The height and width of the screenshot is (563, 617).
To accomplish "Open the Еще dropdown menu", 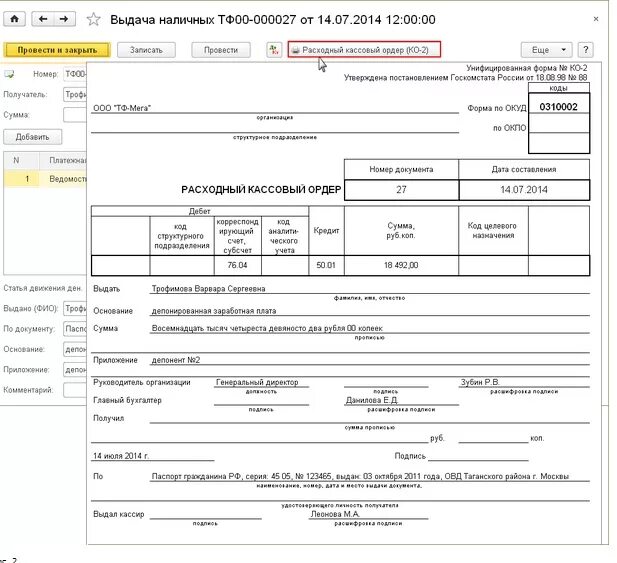I will click(x=546, y=50).
